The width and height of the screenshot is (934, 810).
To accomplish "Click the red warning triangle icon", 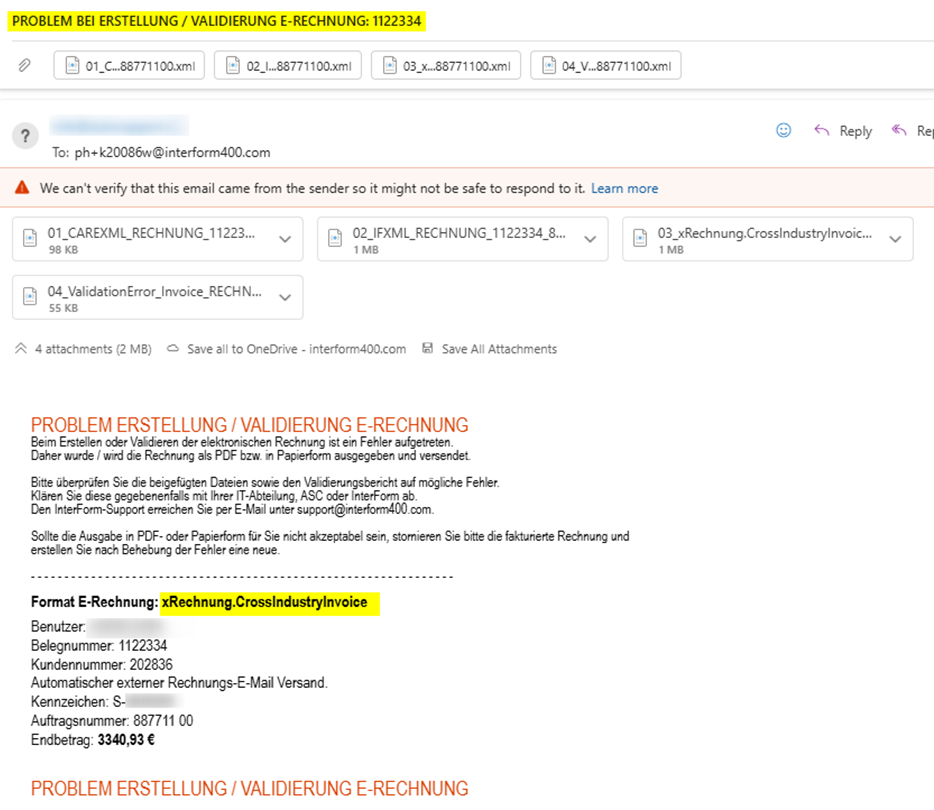I will coord(22,188).
